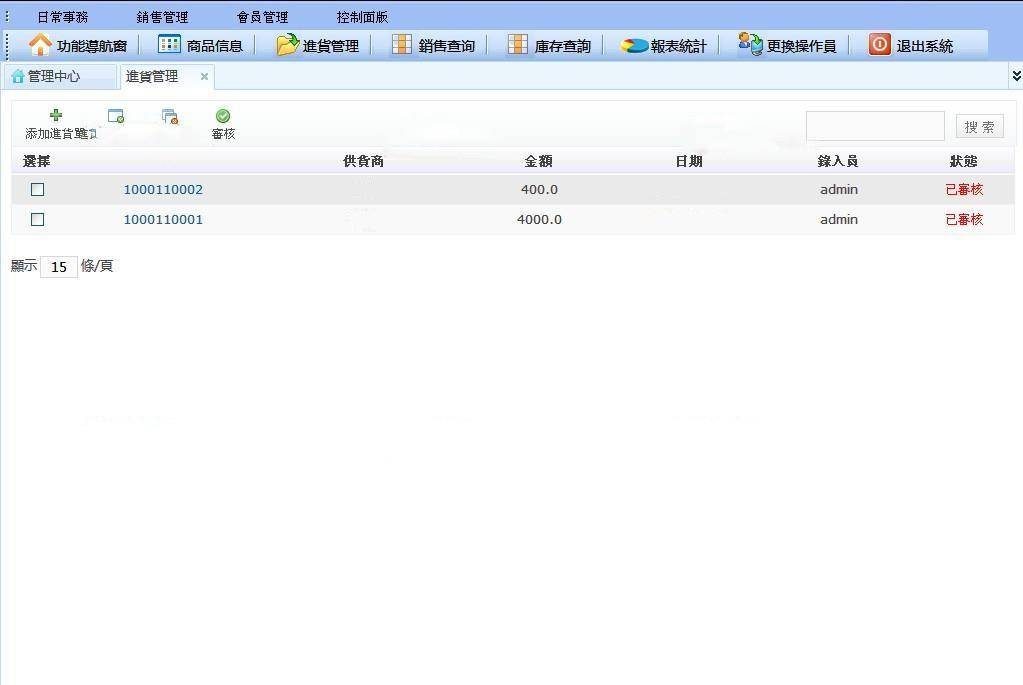Click the 顯示 label
The width and height of the screenshot is (1023, 685).
coord(24,266)
